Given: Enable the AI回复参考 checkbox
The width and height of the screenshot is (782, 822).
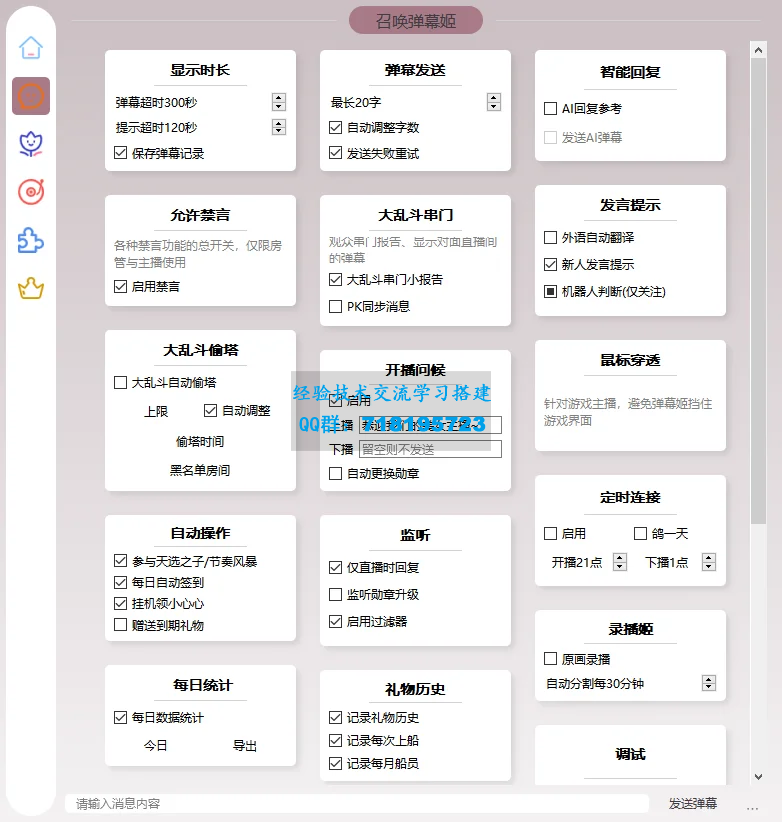Looking at the screenshot, I should point(551,109).
